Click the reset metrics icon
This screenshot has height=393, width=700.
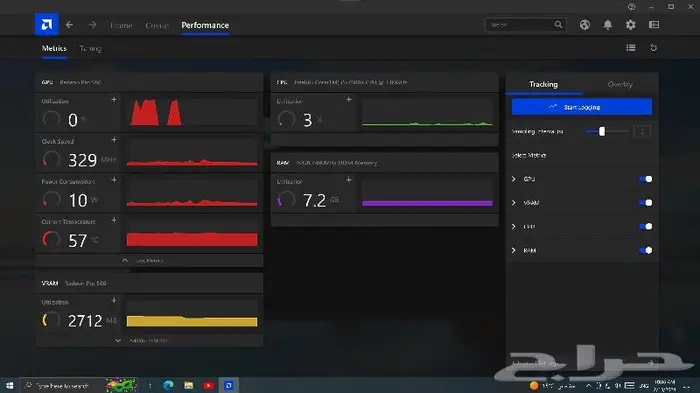click(654, 48)
